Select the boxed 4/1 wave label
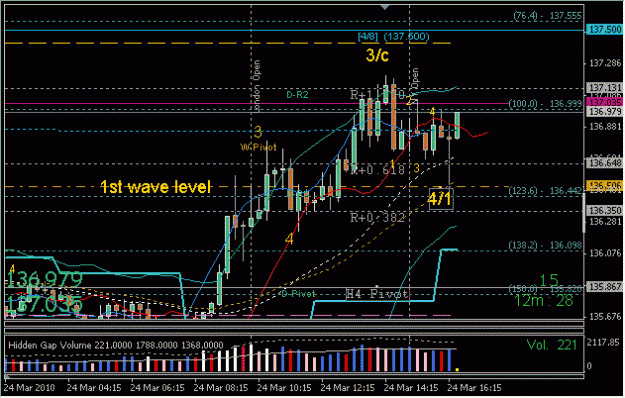Screen dimensions: 625x398 pyautogui.click(x=440, y=198)
